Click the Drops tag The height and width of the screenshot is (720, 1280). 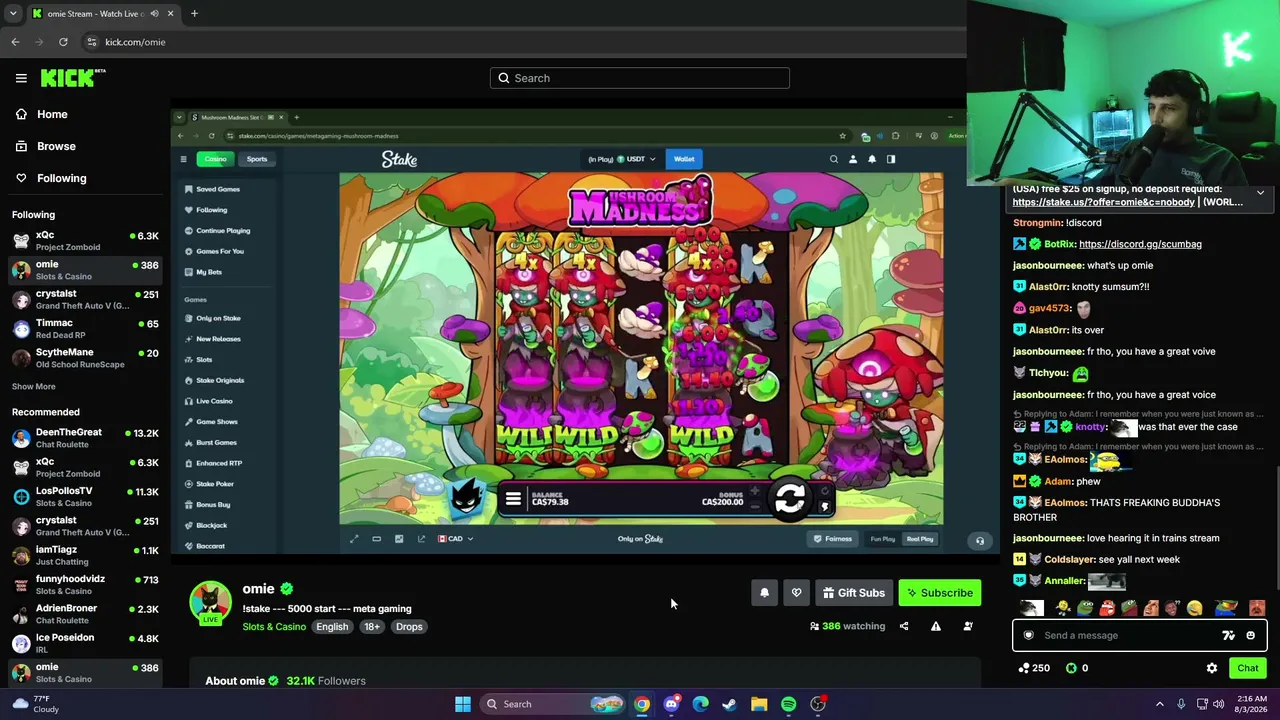409,627
